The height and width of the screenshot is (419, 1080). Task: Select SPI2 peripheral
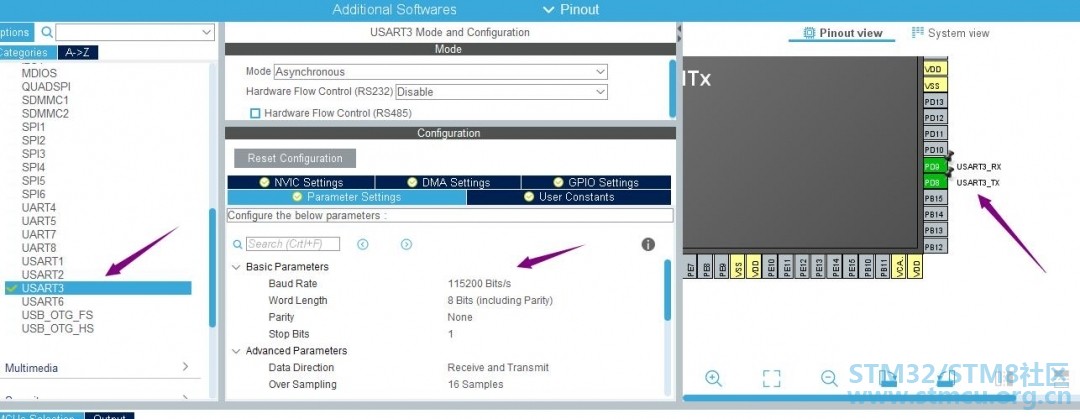[x=33, y=141]
